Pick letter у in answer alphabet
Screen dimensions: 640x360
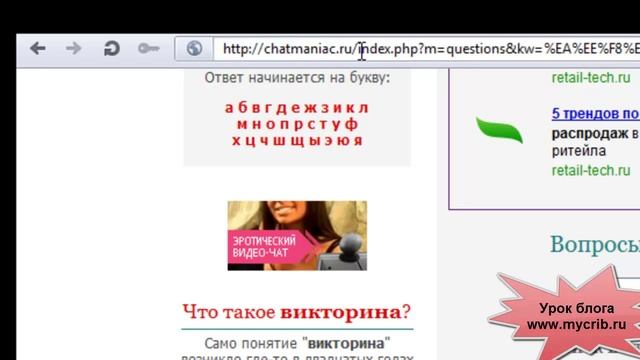coord(336,126)
